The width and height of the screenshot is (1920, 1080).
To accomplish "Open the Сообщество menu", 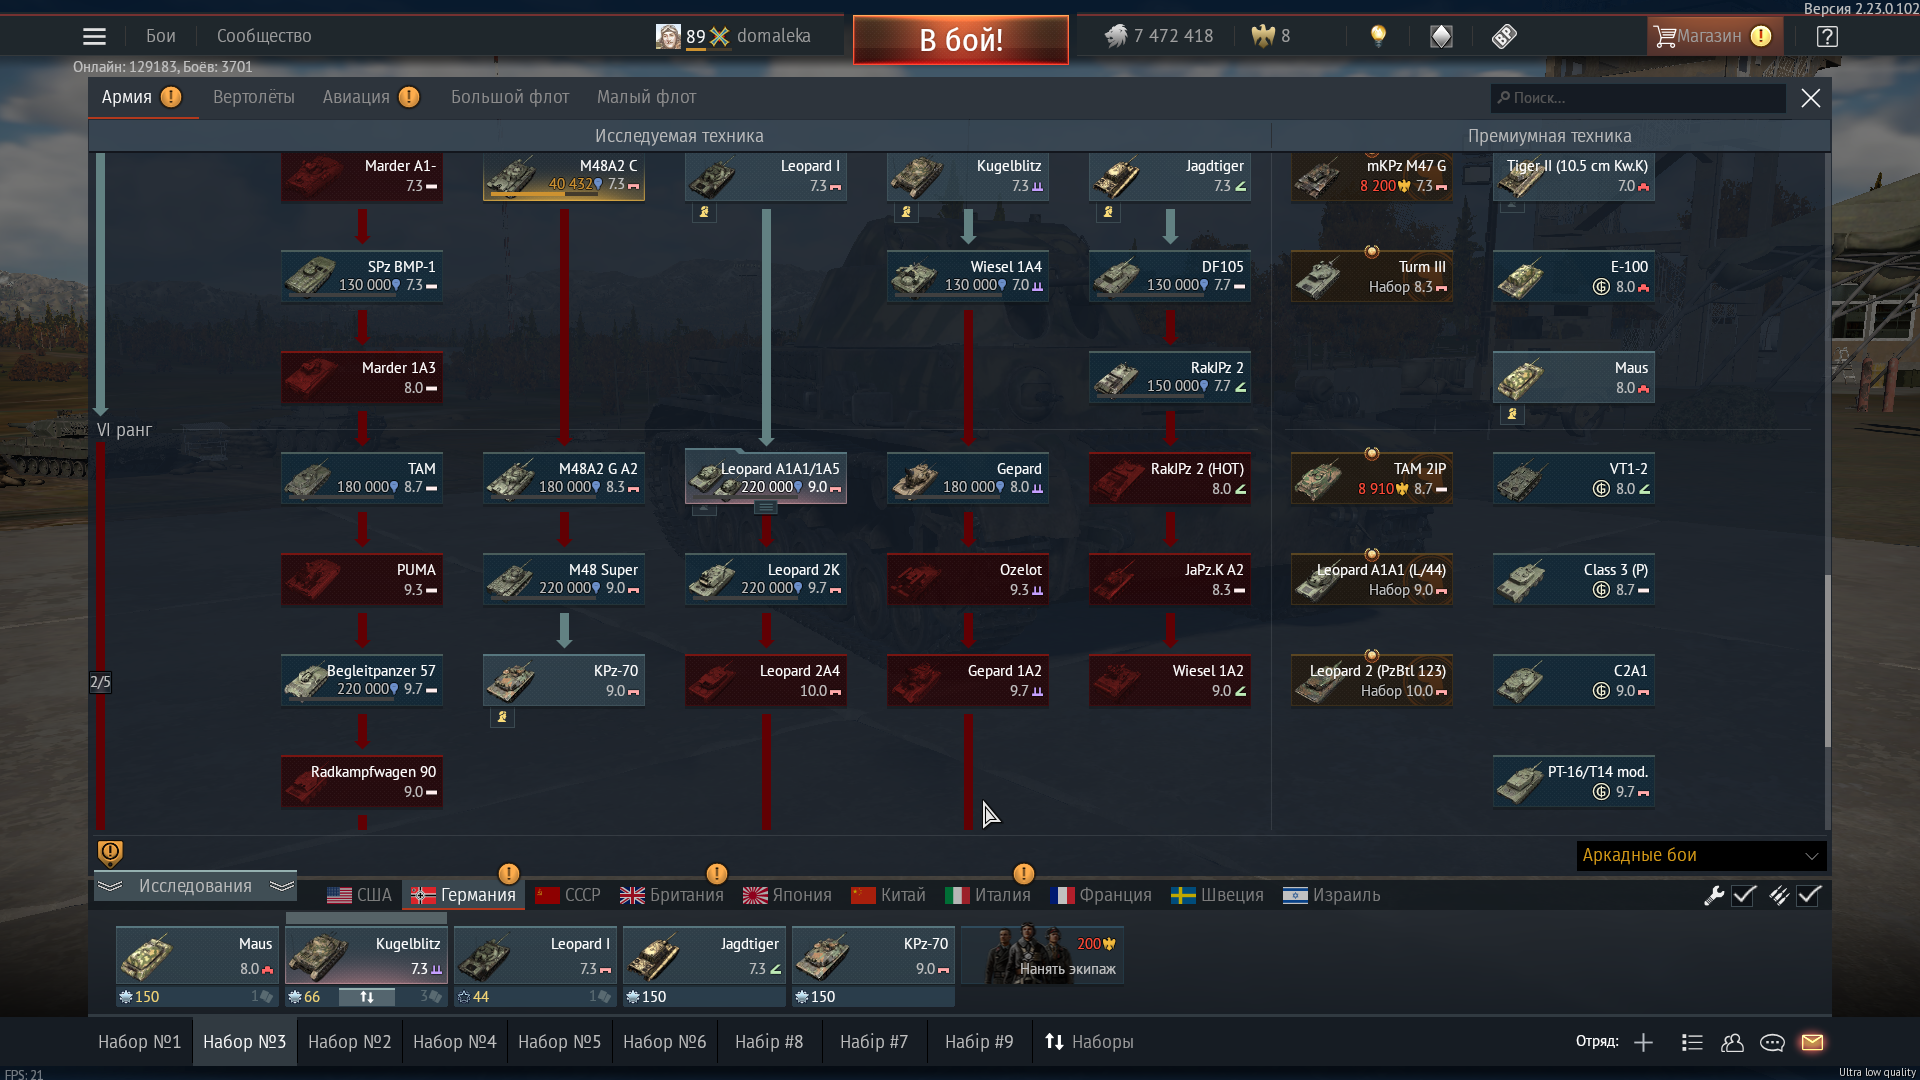I will (264, 36).
